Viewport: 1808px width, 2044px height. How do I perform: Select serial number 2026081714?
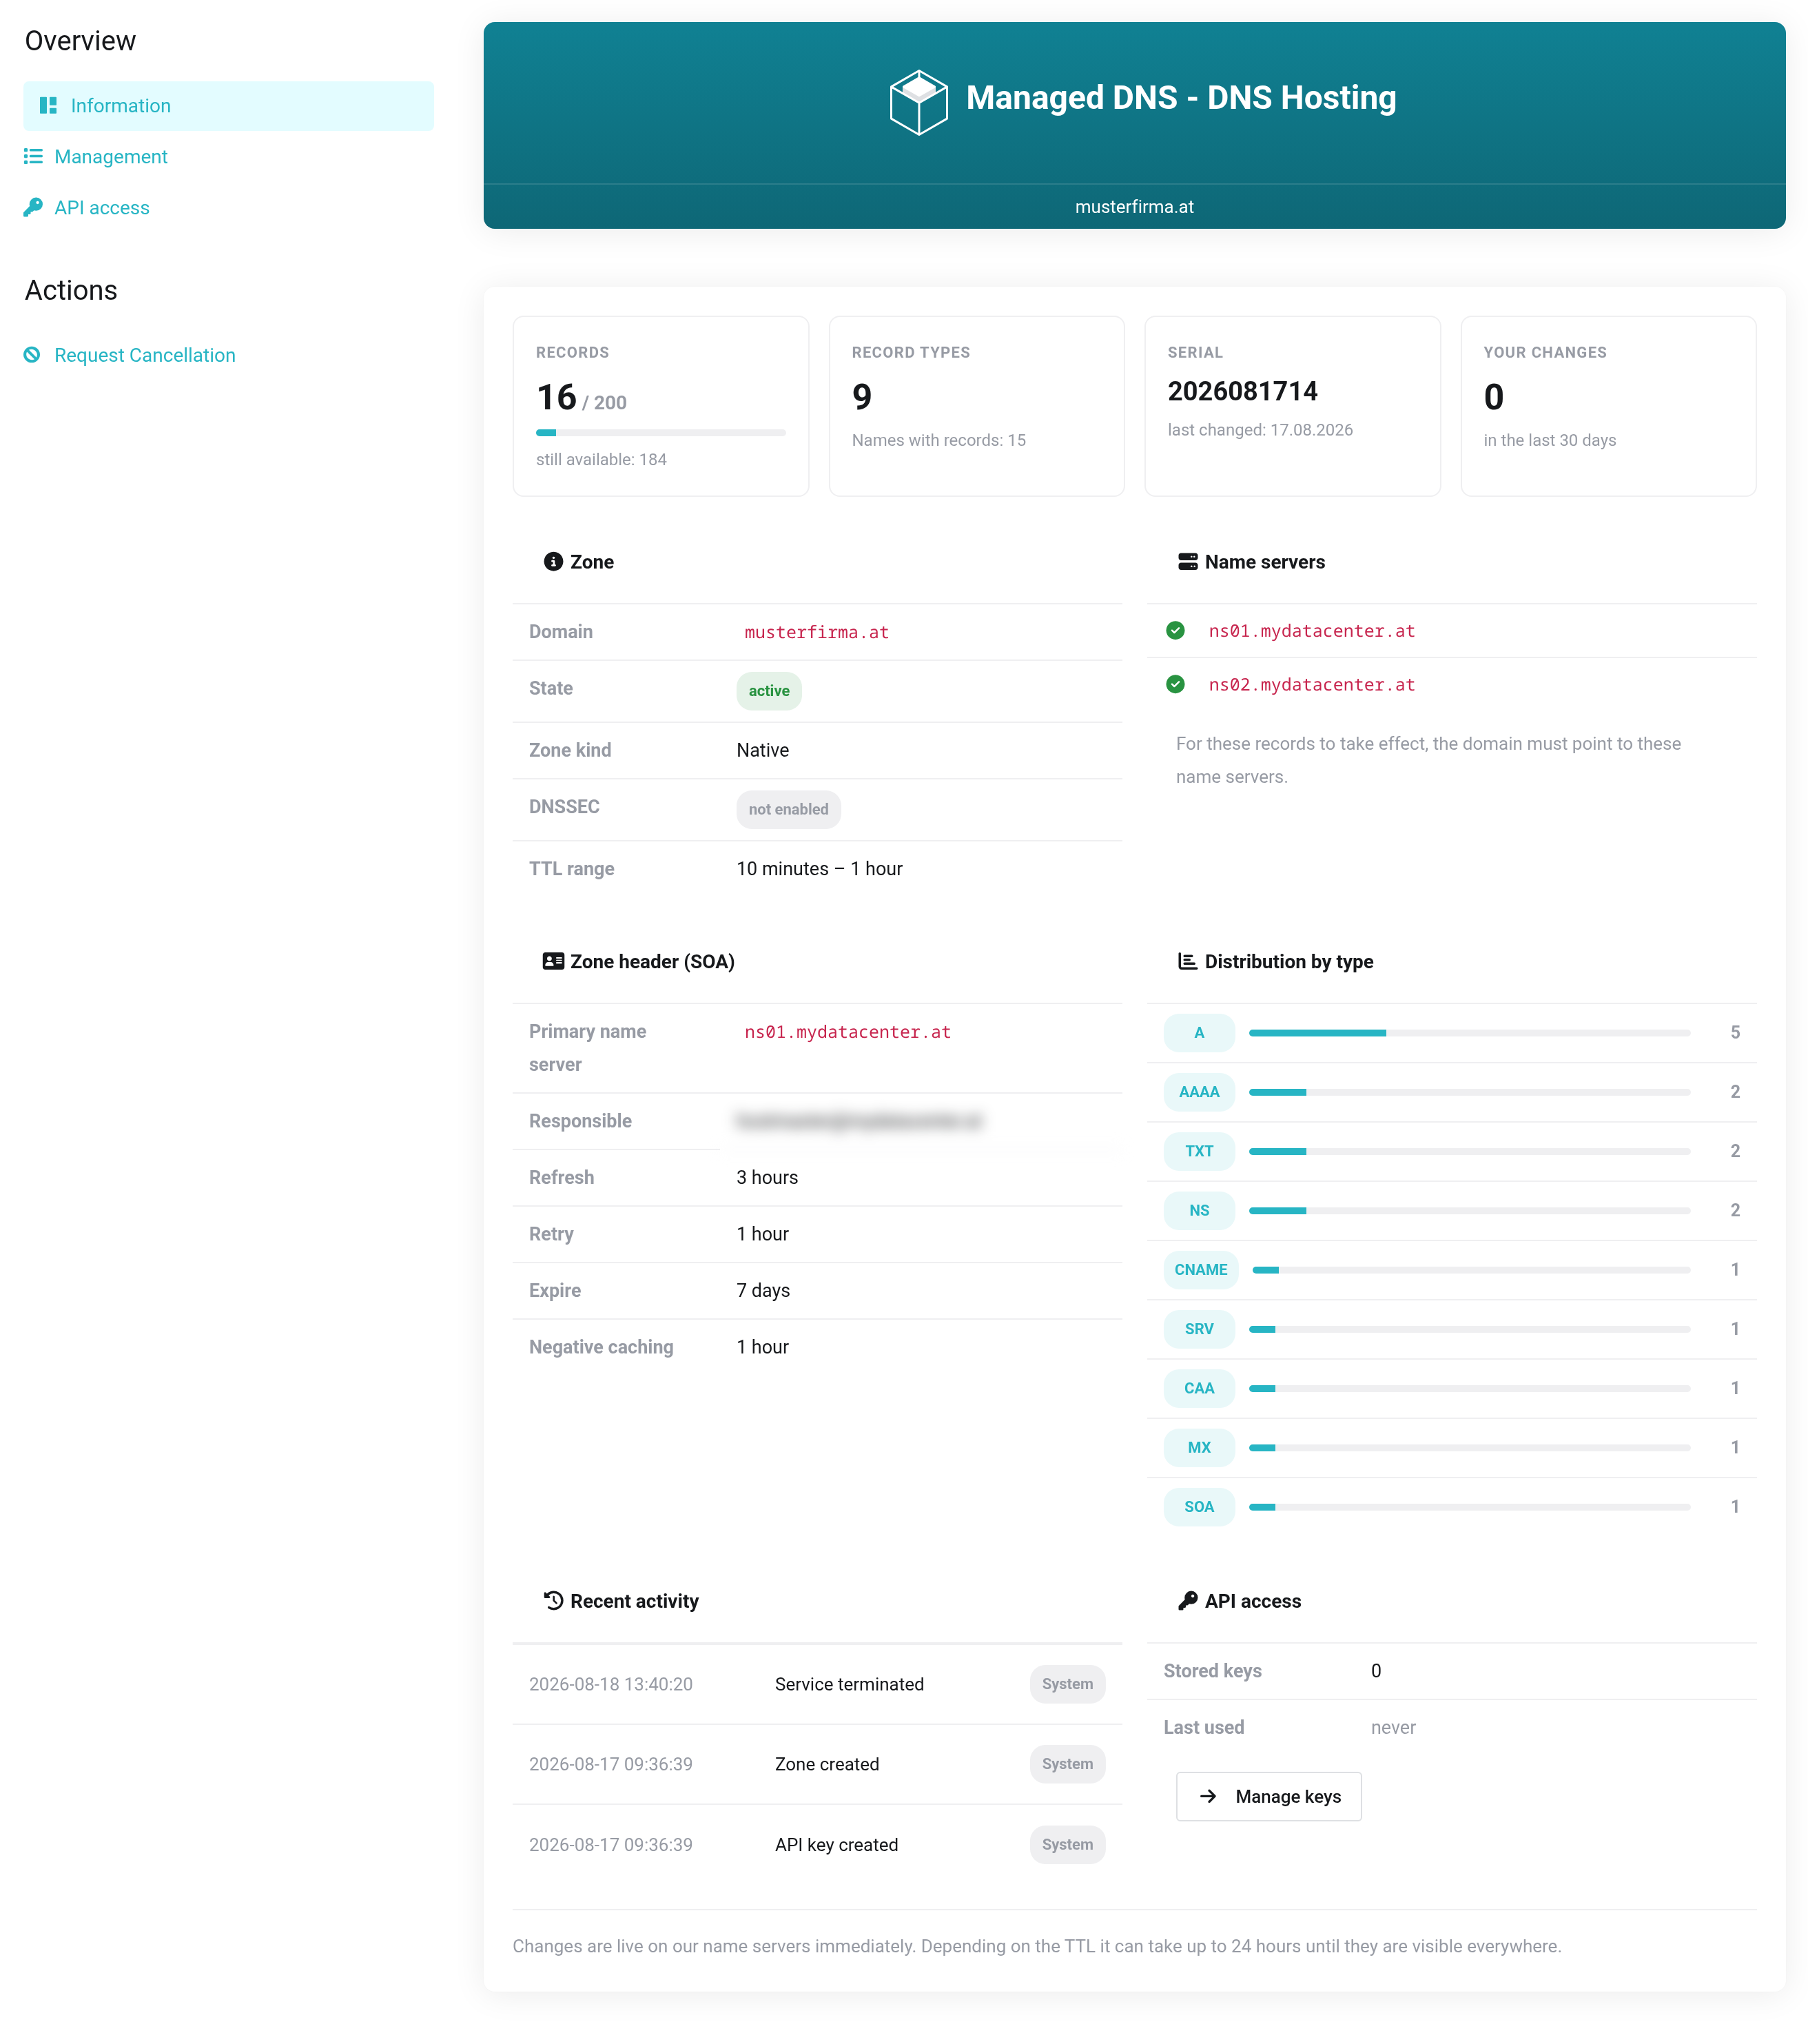pyautogui.click(x=1242, y=392)
